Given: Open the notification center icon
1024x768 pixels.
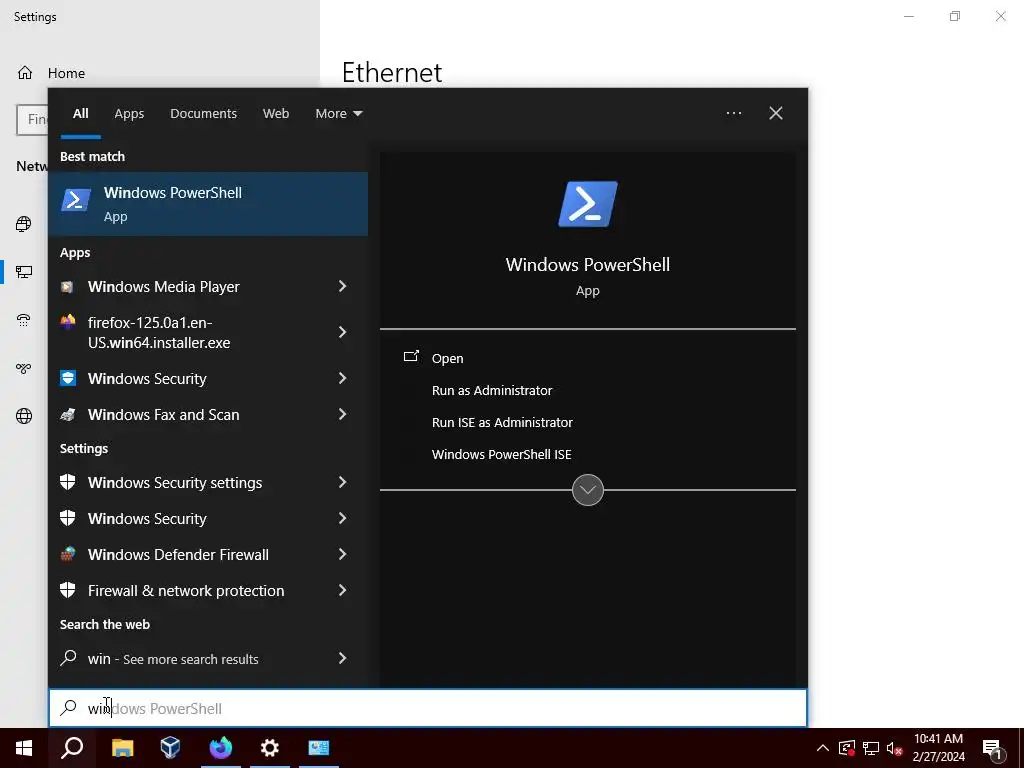Looking at the screenshot, I should pyautogui.click(x=992, y=749).
